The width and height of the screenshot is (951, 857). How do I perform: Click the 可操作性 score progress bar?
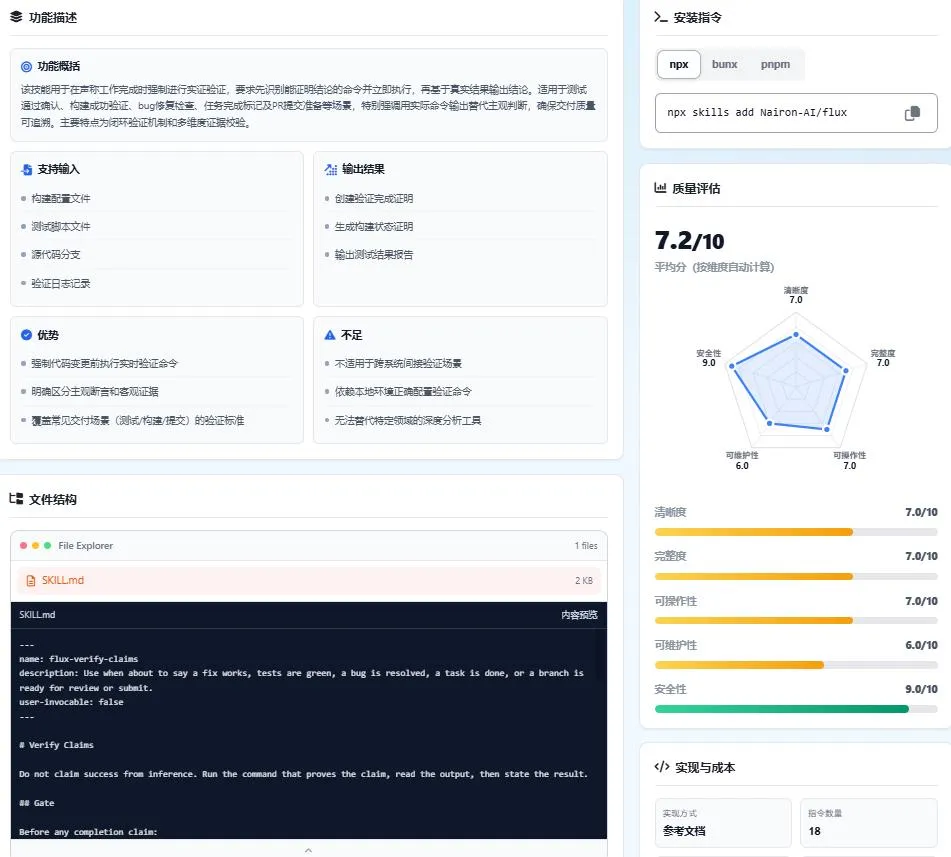[796, 620]
